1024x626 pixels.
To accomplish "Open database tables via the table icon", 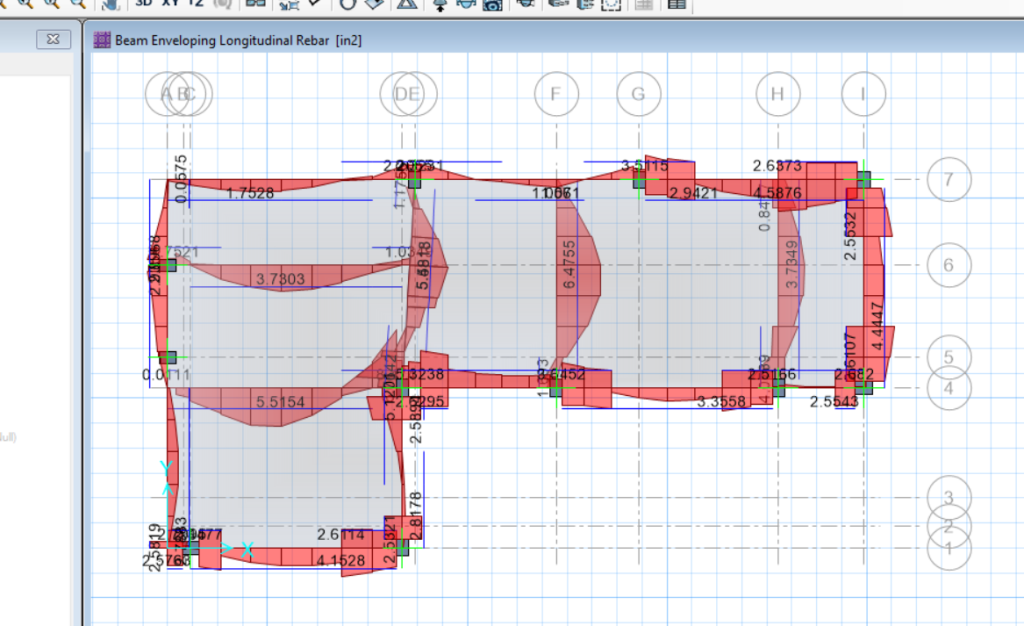I will tap(678, 4).
